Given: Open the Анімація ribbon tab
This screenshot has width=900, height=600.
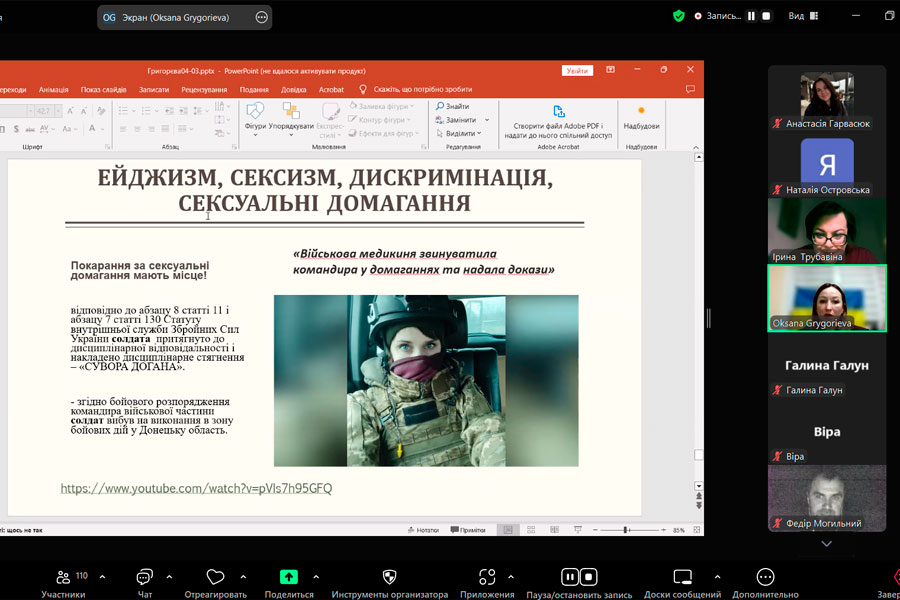Looking at the screenshot, I should point(53,90).
